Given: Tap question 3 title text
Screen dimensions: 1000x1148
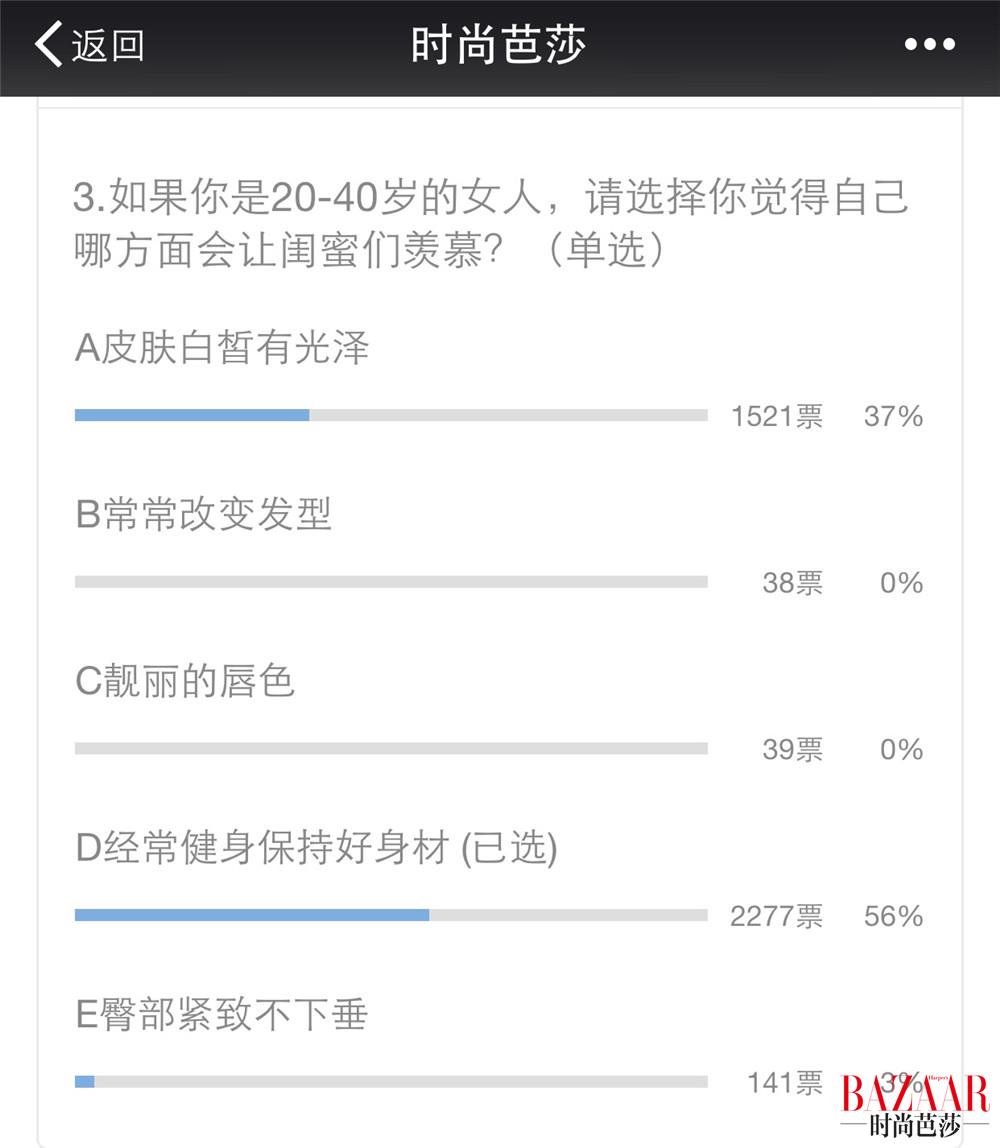Looking at the screenshot, I should point(490,223).
